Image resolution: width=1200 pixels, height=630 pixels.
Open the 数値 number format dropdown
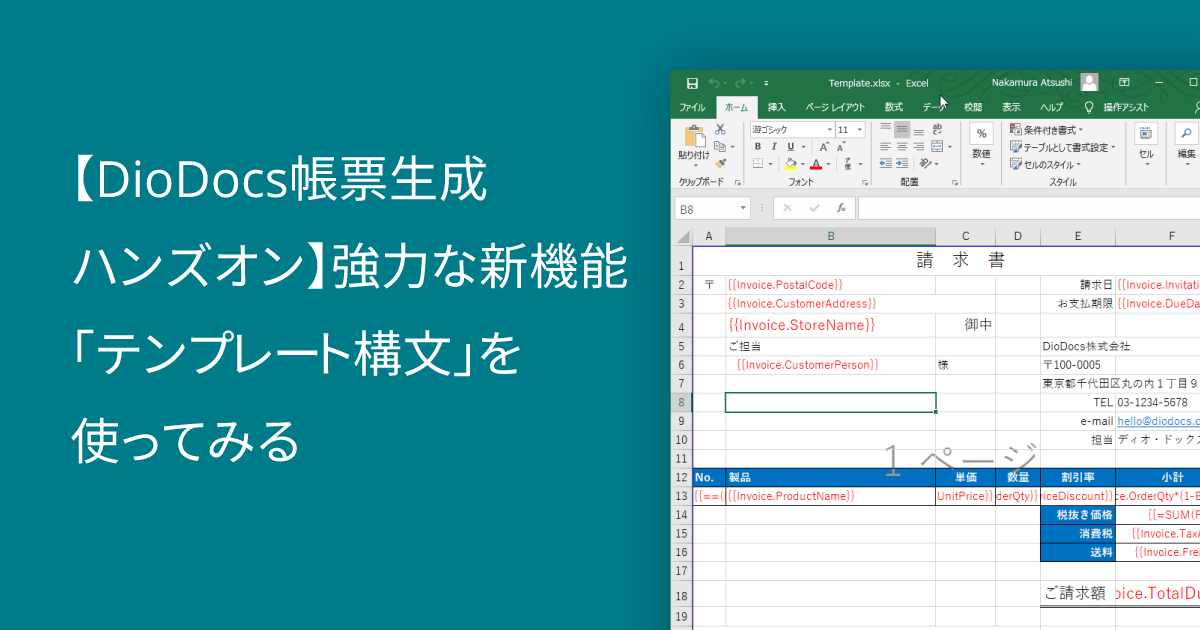point(981,146)
